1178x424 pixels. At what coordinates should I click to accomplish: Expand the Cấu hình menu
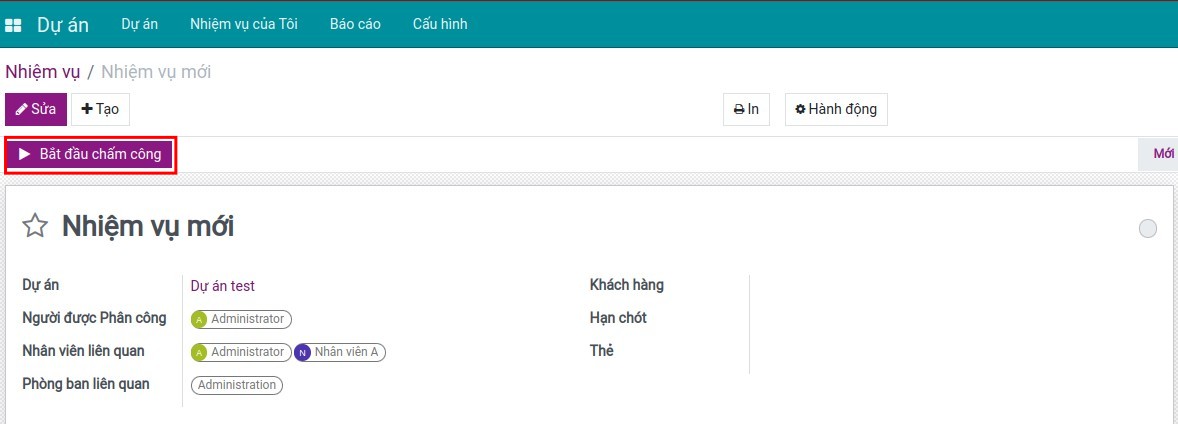(440, 24)
